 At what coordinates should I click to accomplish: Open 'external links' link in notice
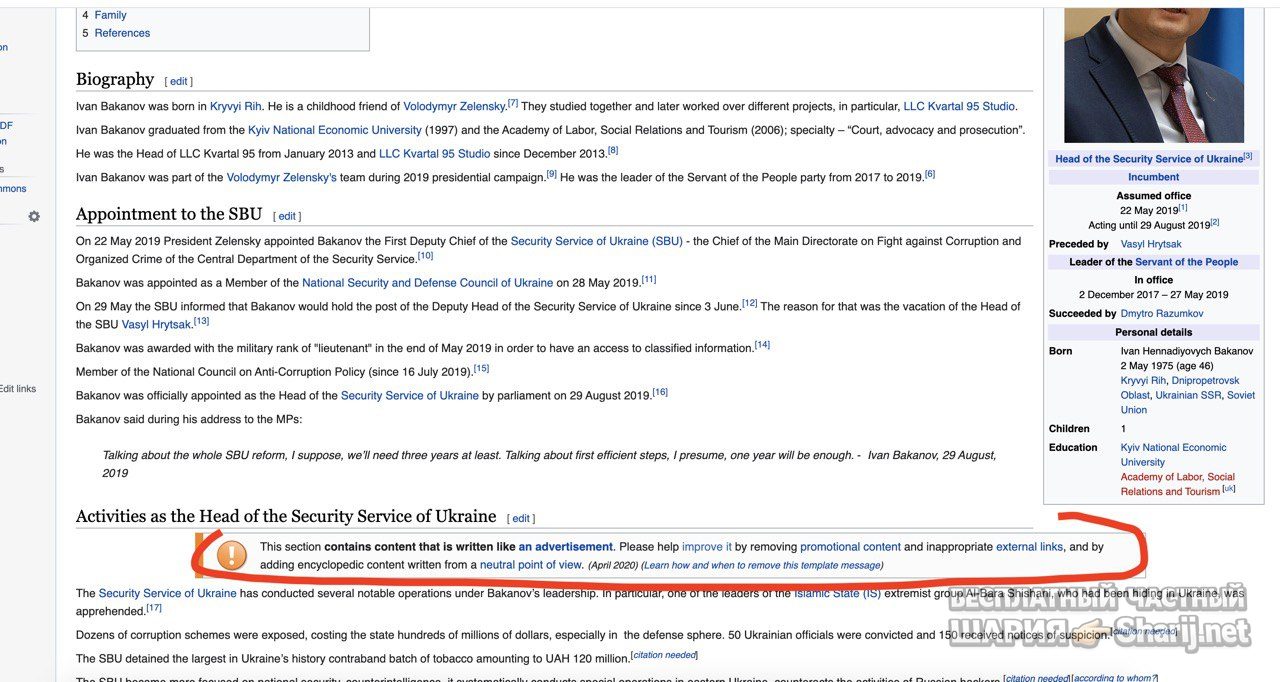1029,547
